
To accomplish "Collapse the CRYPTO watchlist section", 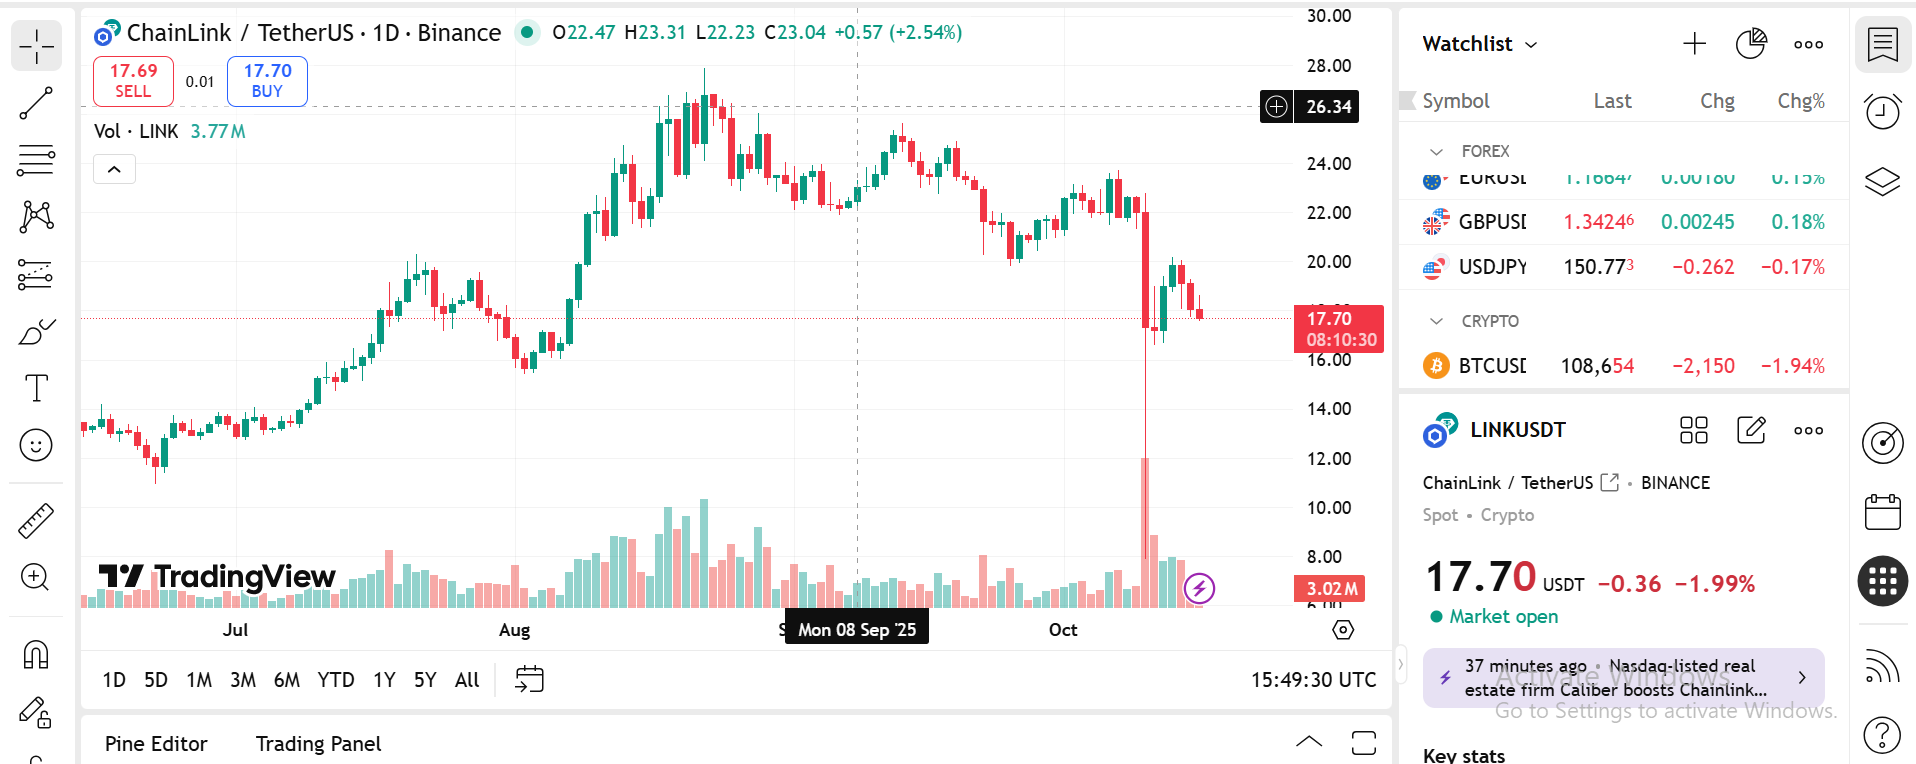I will pyautogui.click(x=1437, y=322).
